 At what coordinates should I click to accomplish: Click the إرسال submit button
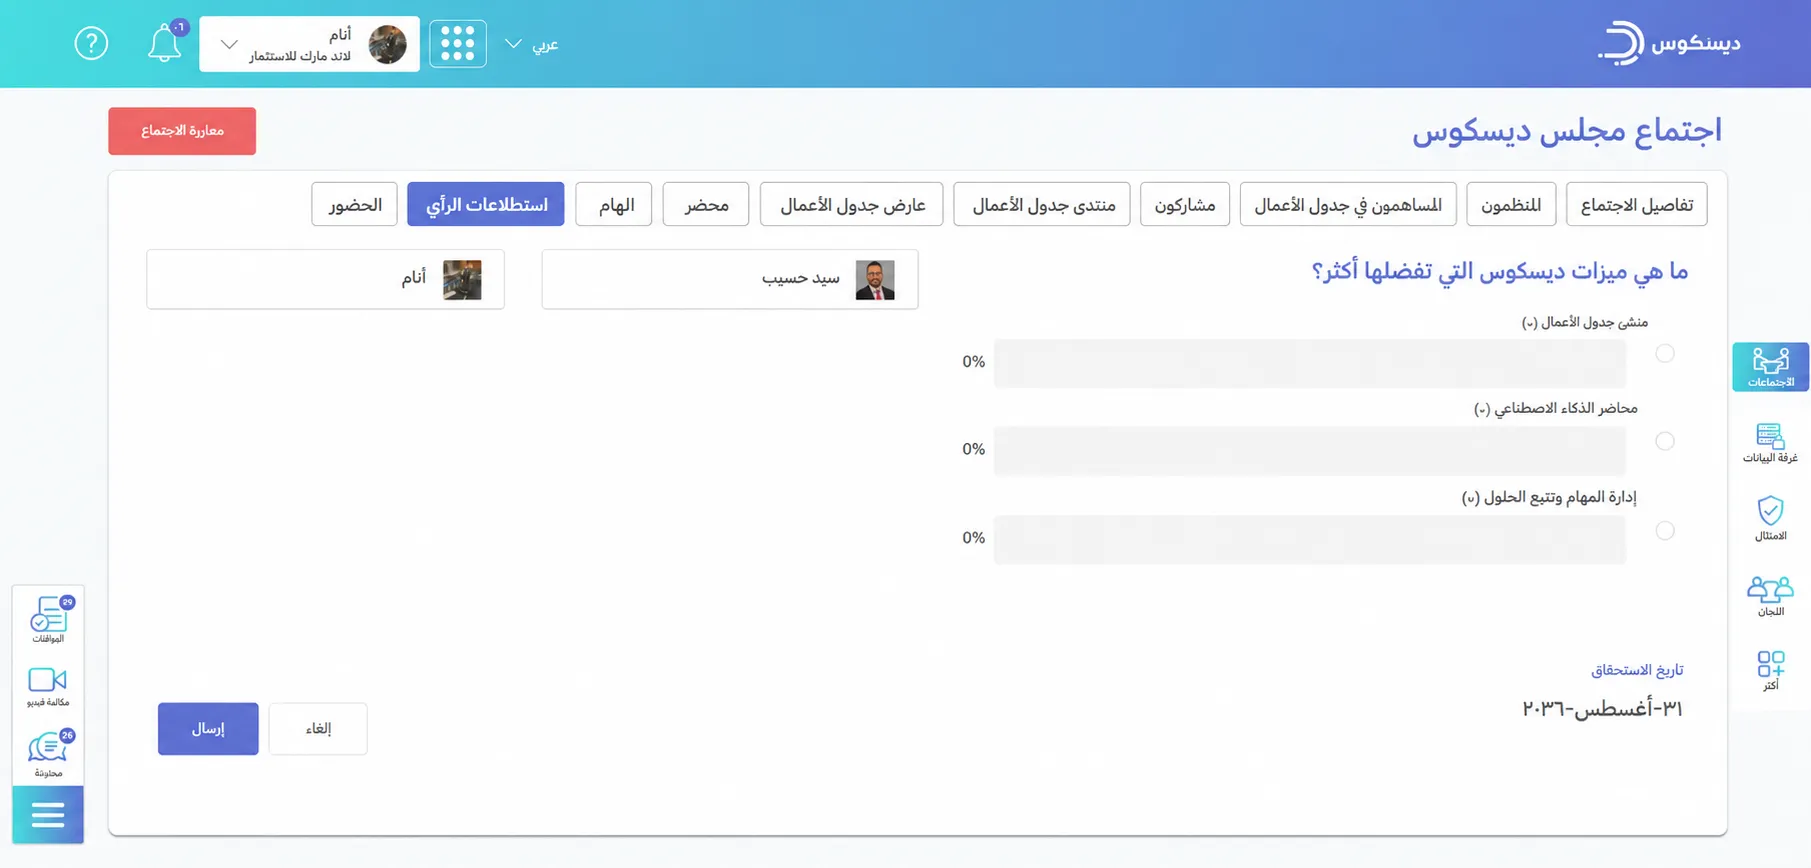[x=208, y=728]
